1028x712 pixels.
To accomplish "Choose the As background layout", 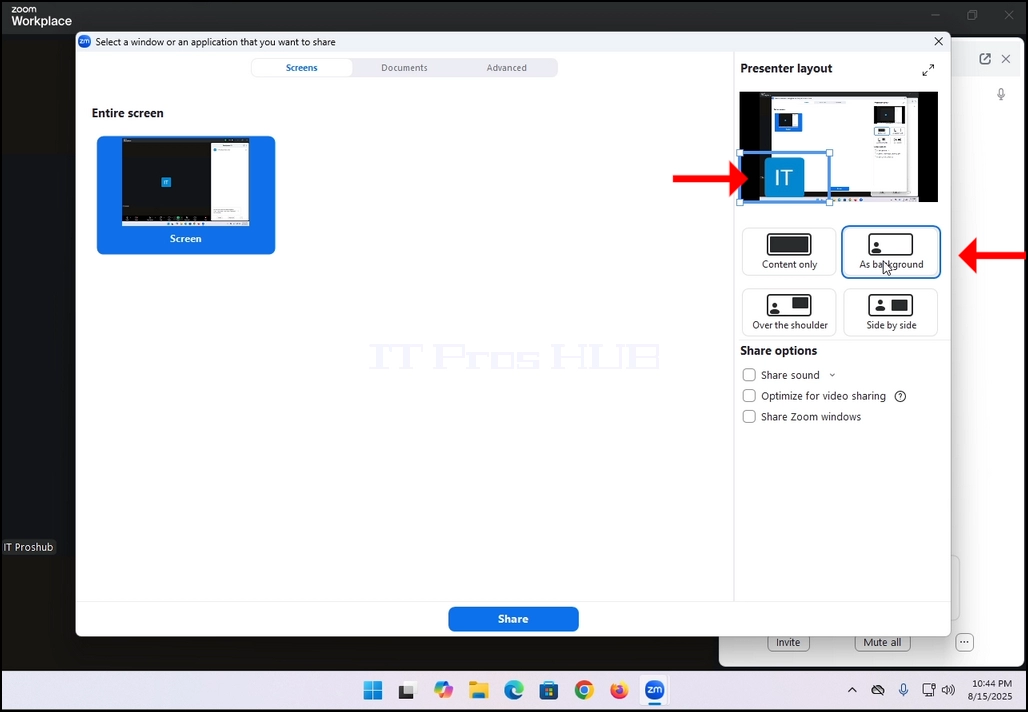I will click(x=891, y=252).
